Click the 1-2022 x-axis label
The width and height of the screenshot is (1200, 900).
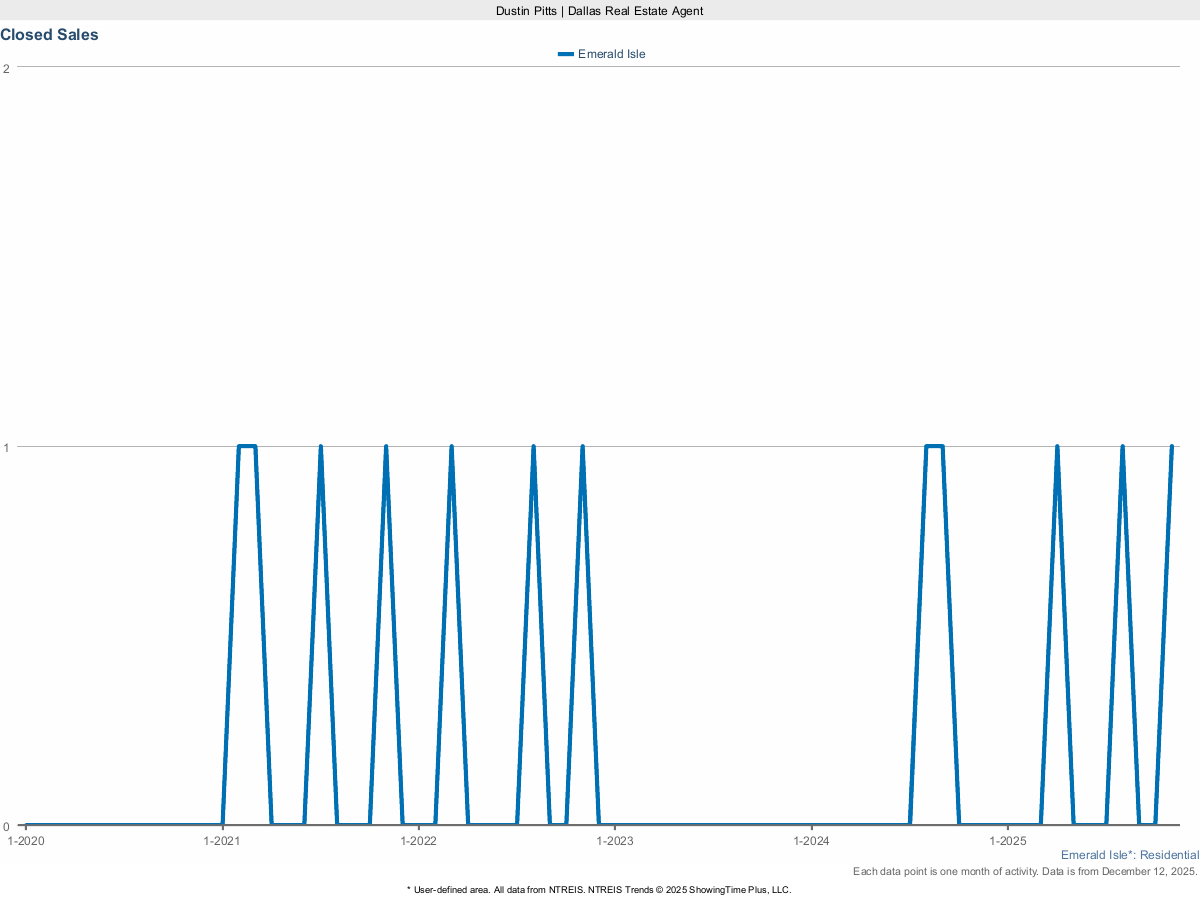(418, 841)
